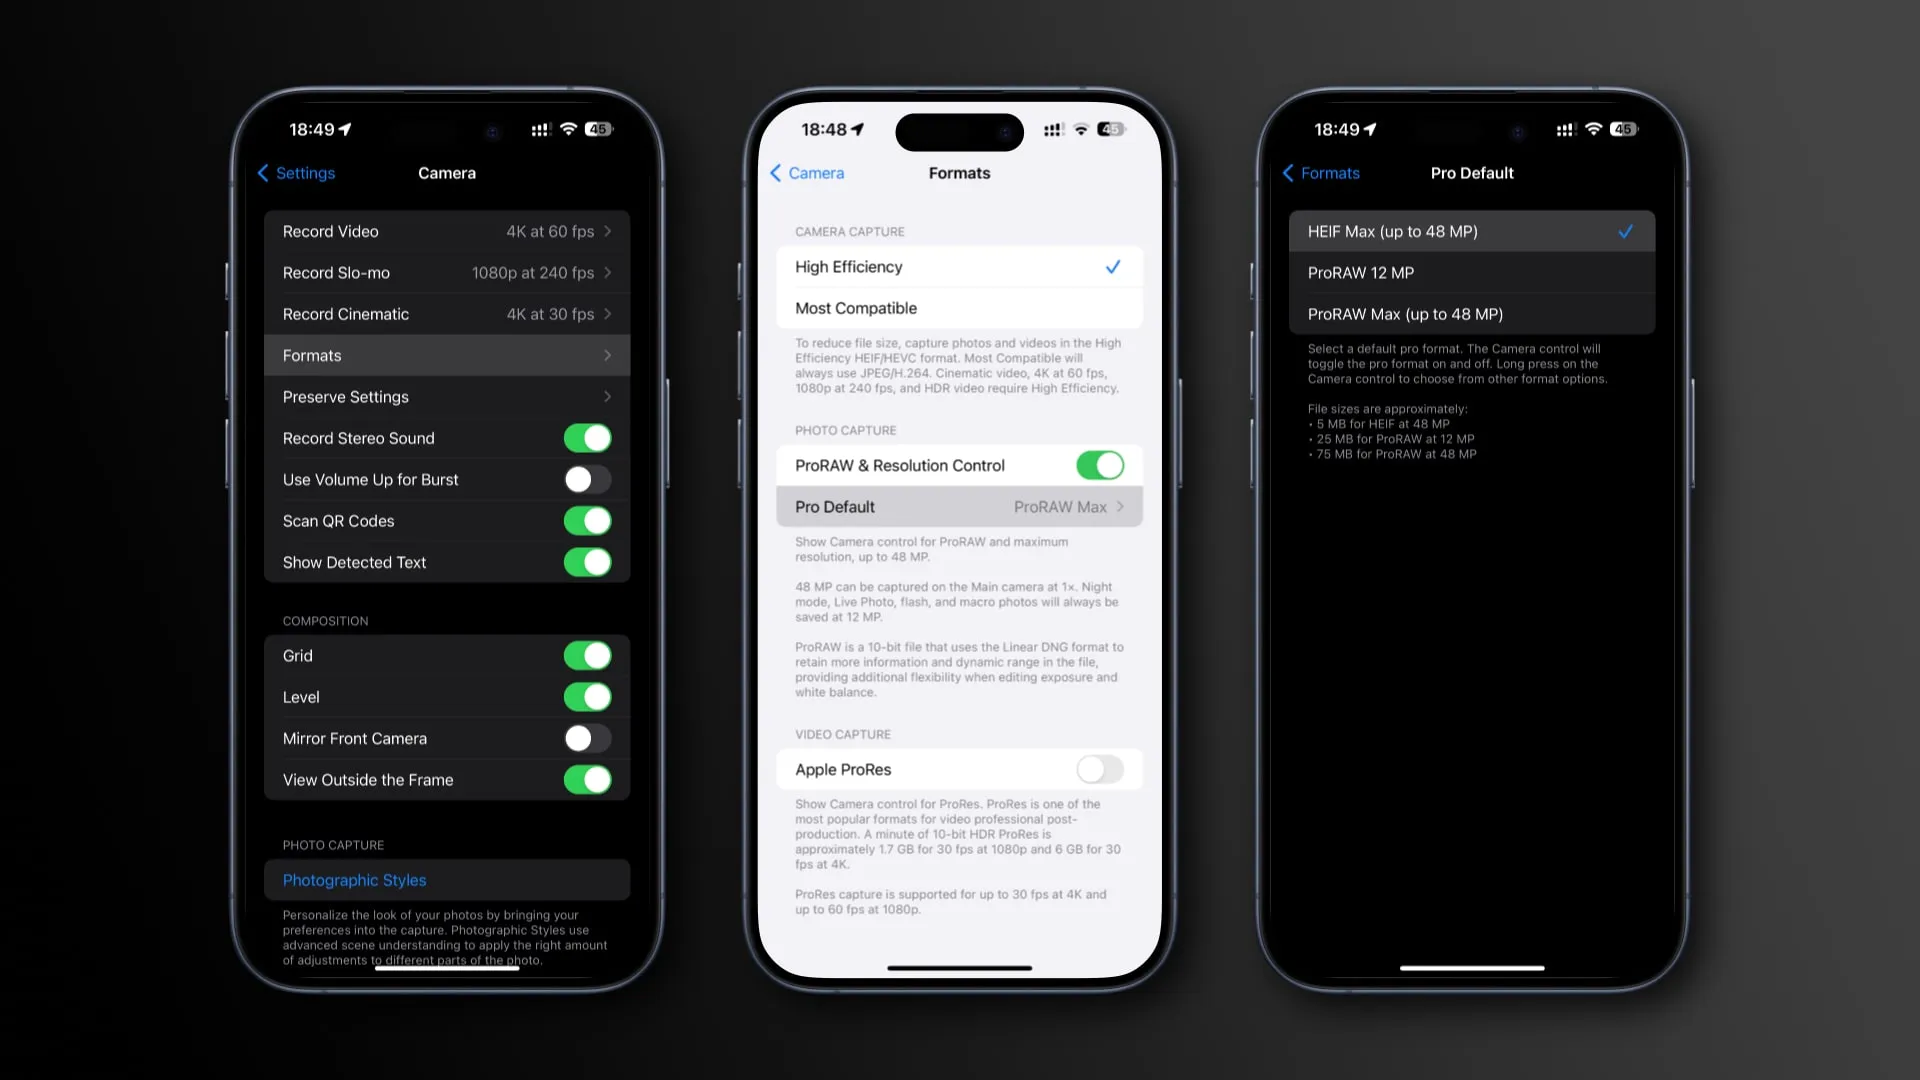1920x1080 pixels.
Task: Tap the checkmark next to High Efficiency
Action: click(1114, 266)
